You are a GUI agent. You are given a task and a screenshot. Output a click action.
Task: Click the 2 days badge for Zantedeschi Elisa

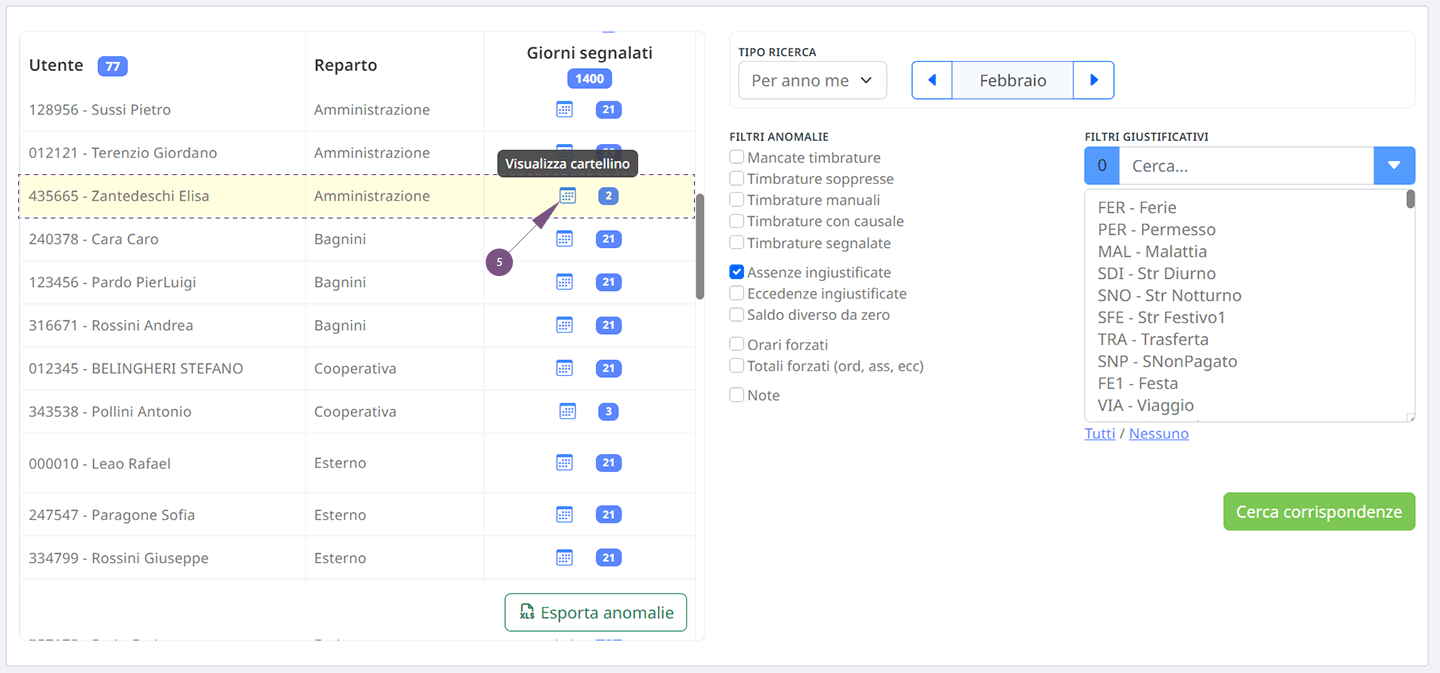(608, 196)
